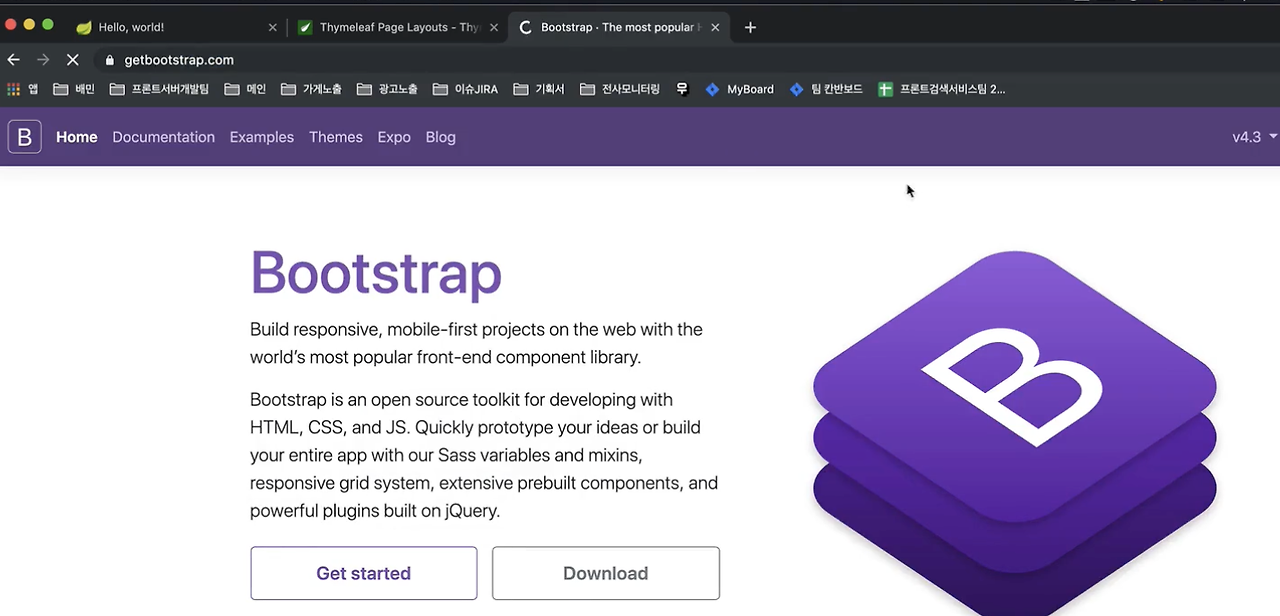Open a new browser tab
The width and height of the screenshot is (1280, 616).
click(750, 27)
